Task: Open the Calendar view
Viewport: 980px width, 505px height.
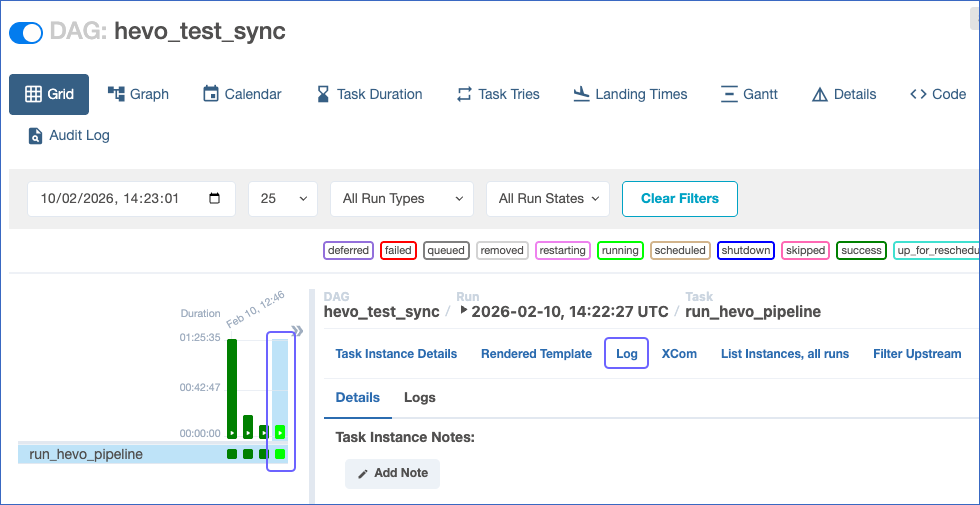Action: click(242, 94)
